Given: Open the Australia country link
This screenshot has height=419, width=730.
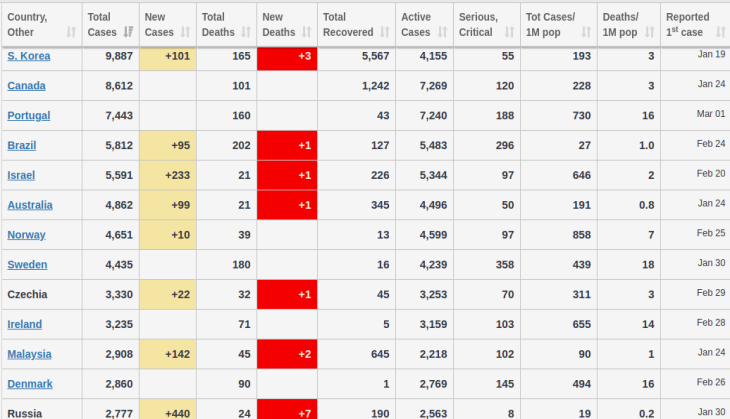Looking at the screenshot, I should [x=30, y=205].
